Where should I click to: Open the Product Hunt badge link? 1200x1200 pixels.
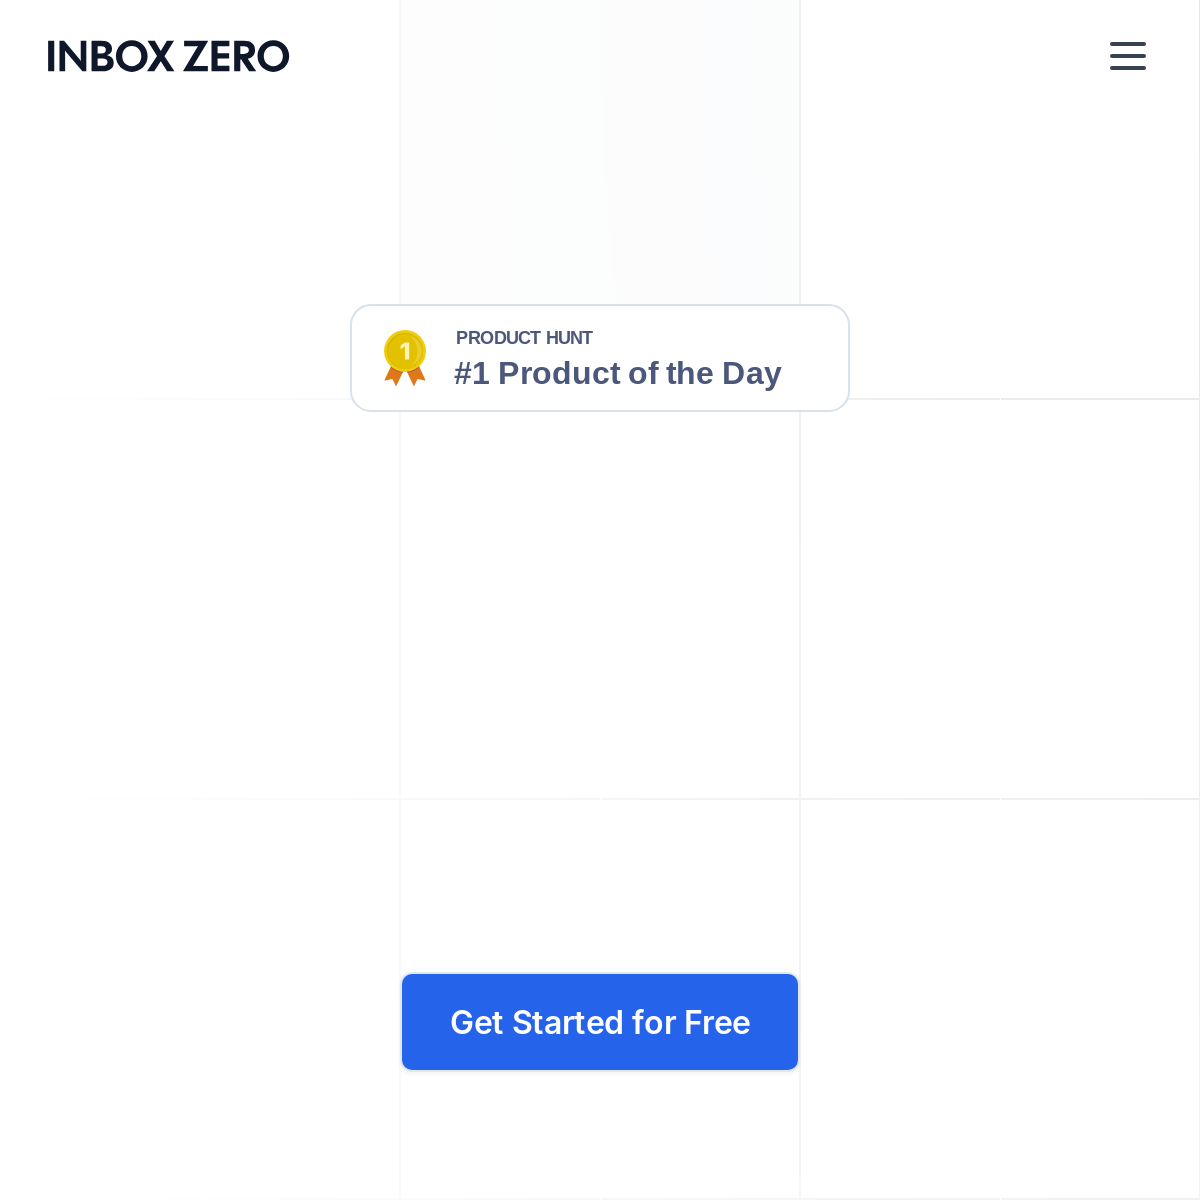[600, 358]
